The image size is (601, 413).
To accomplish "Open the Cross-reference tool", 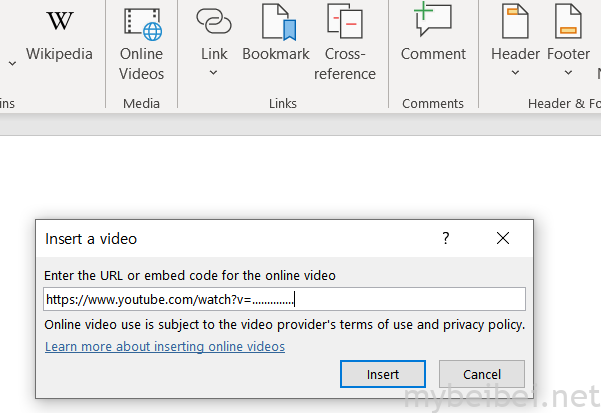I will point(345,42).
